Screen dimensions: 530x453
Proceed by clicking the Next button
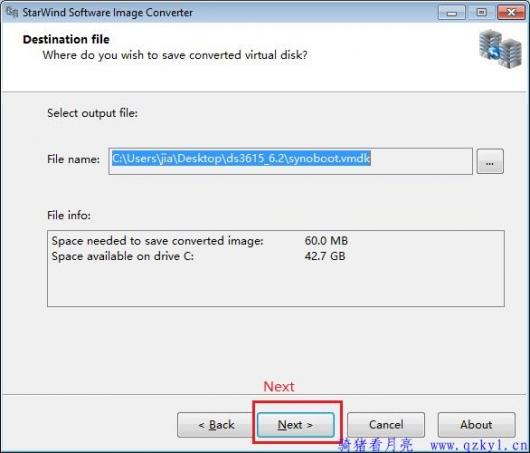[295, 425]
